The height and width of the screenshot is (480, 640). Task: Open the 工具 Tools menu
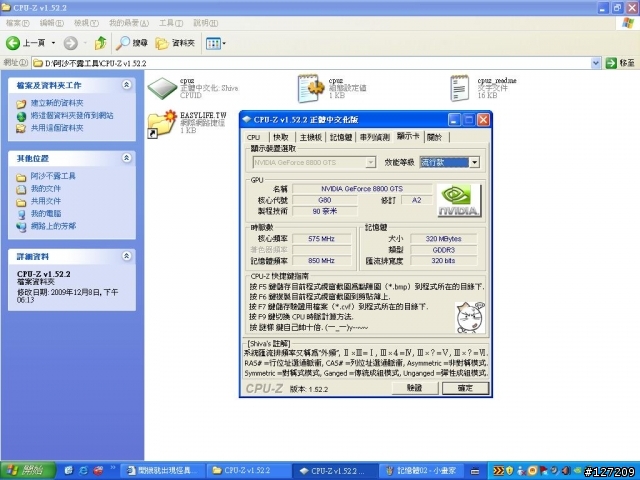[171, 23]
